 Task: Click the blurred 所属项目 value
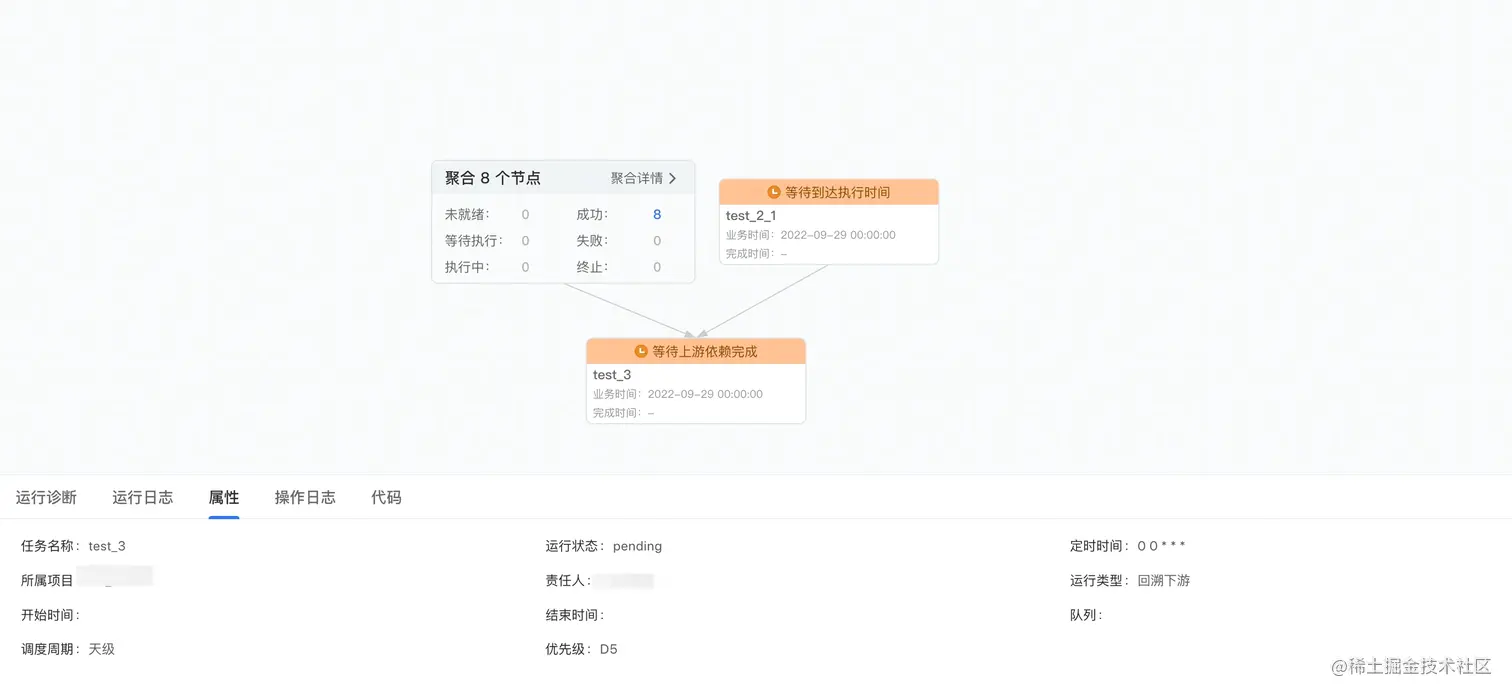pos(115,577)
